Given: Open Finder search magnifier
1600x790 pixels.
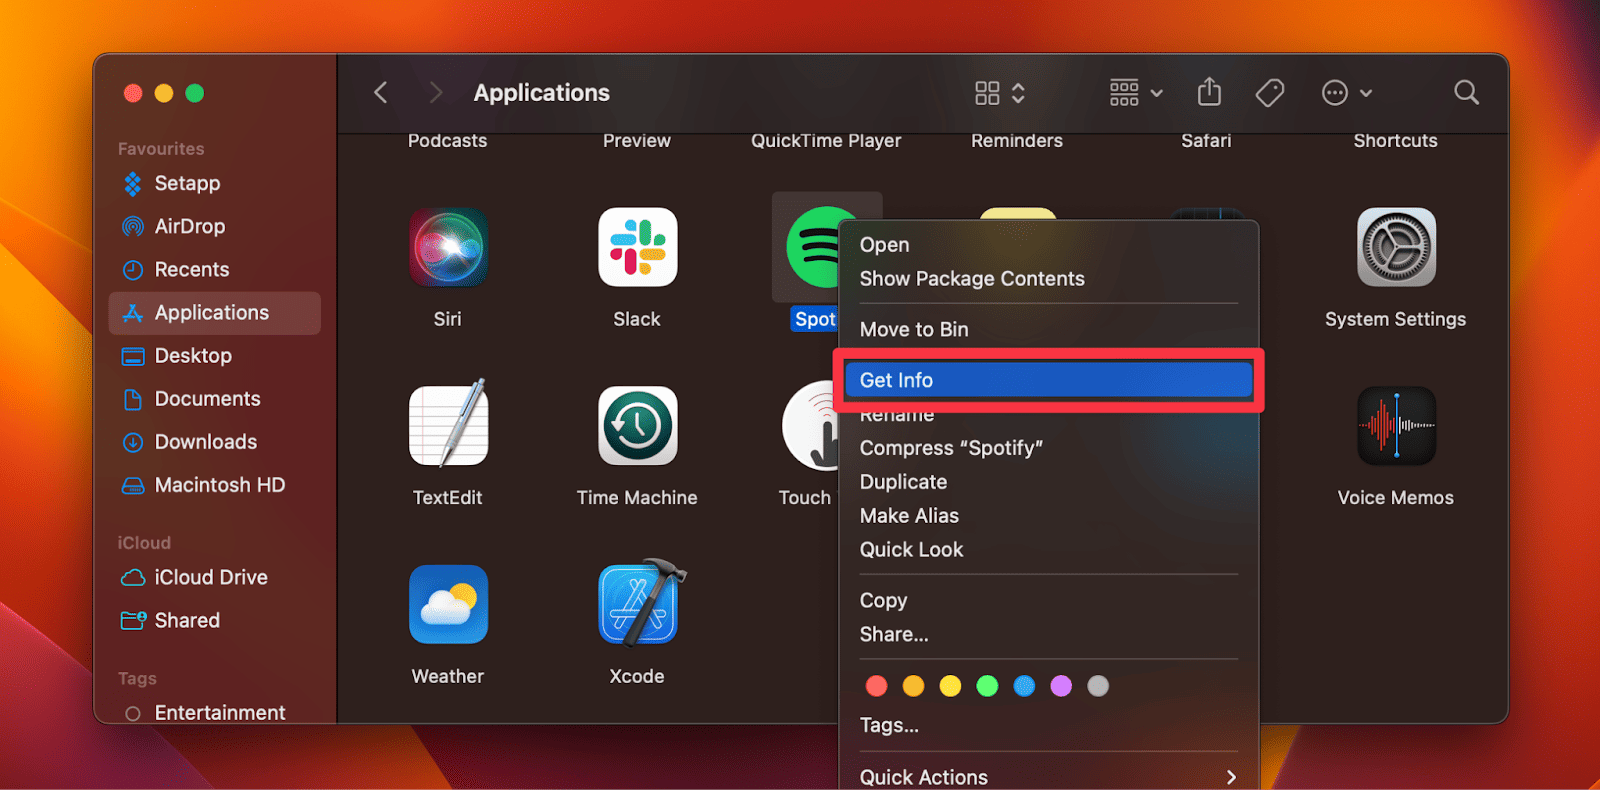Looking at the screenshot, I should (1466, 92).
